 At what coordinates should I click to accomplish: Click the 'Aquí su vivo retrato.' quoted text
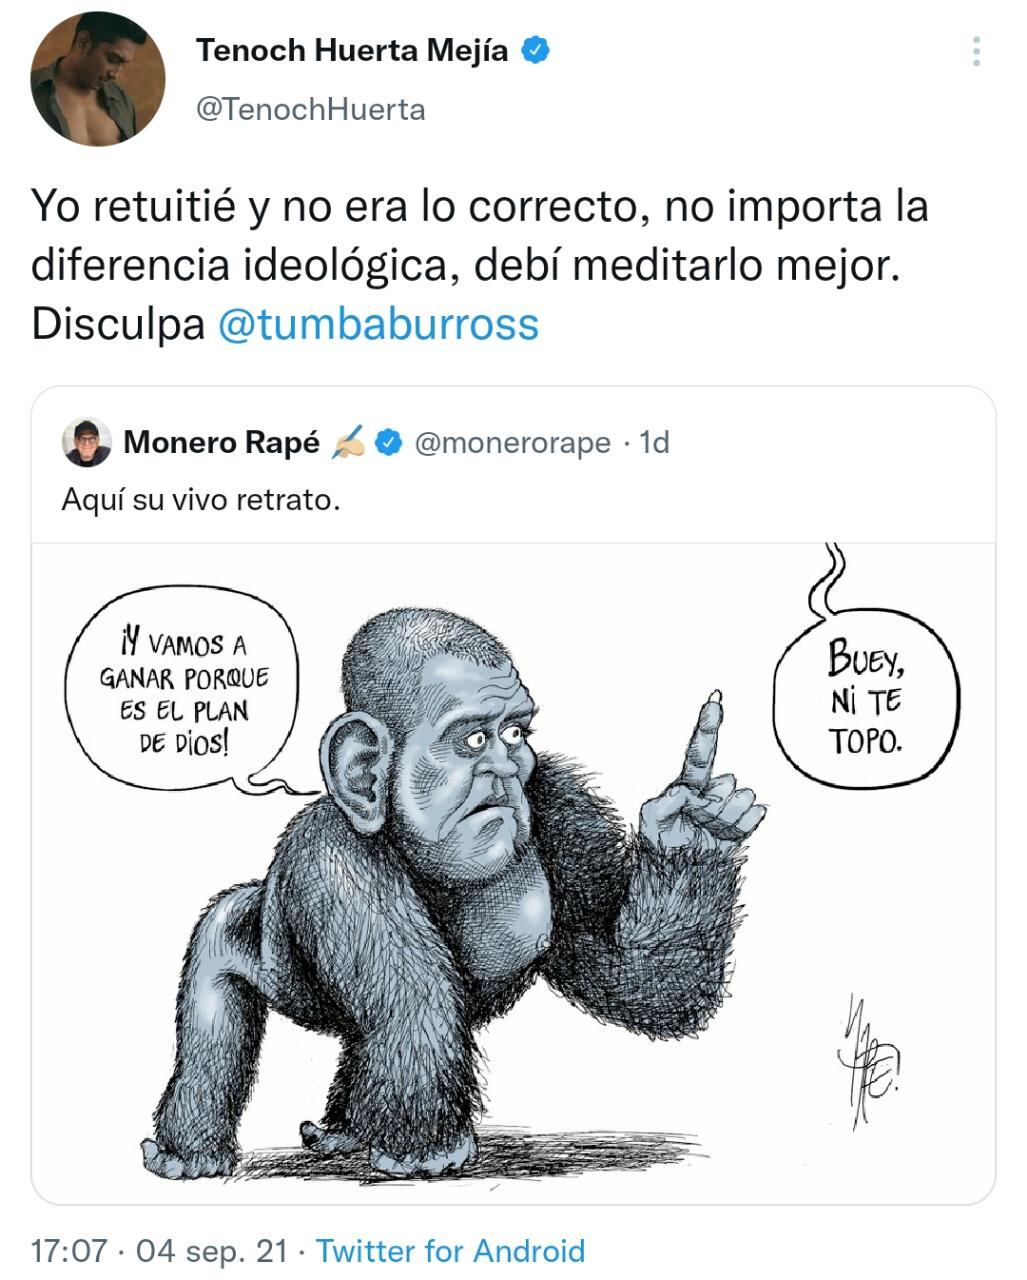click(x=201, y=499)
